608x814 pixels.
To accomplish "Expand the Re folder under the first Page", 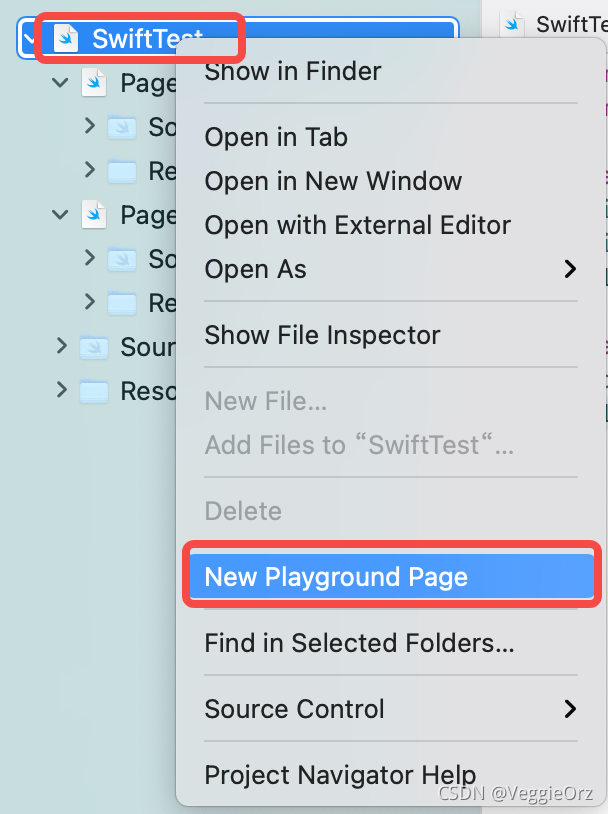I will 90,169.
